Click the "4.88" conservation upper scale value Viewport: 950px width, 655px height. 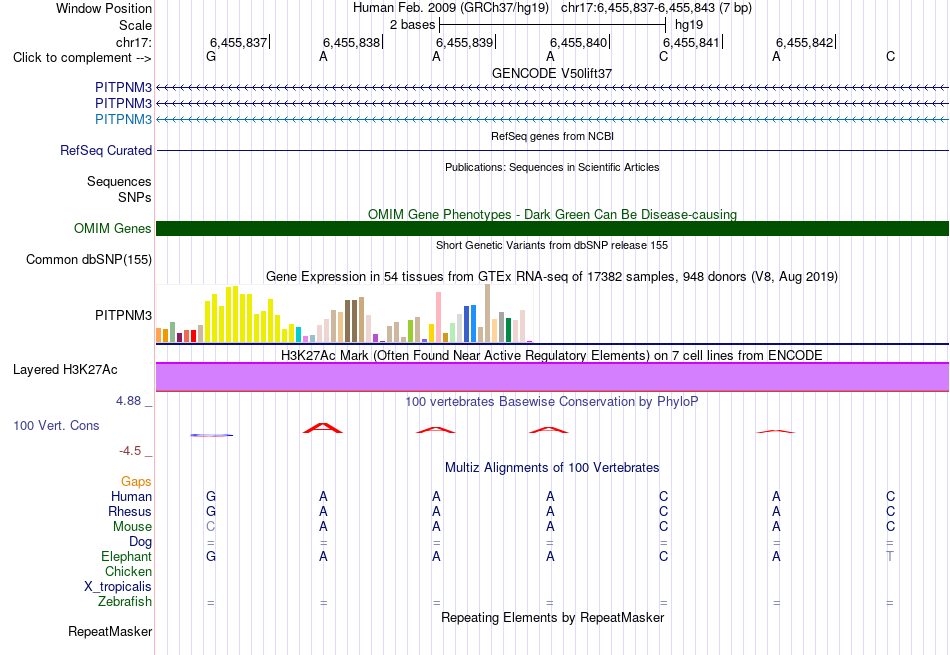click(128, 401)
